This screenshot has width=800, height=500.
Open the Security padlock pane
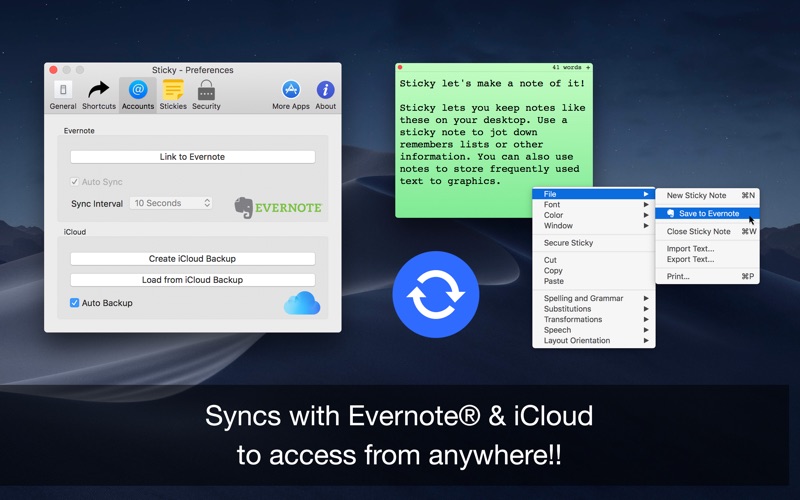(x=206, y=95)
